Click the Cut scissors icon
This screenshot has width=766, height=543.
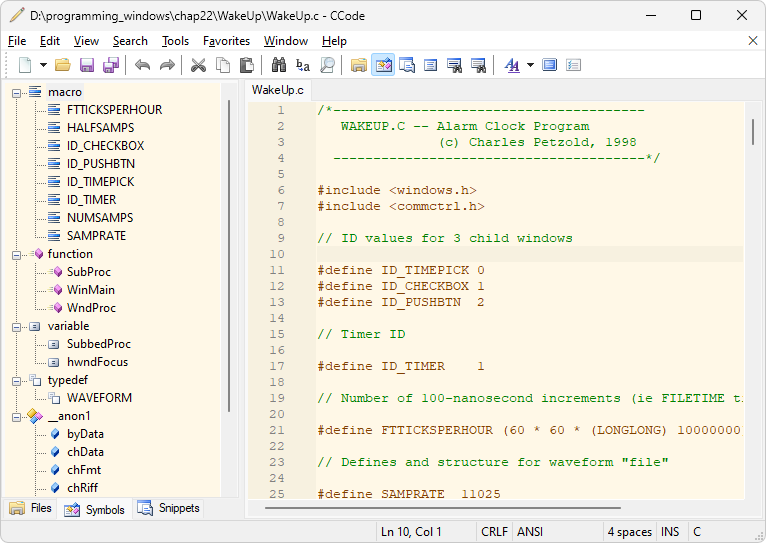coord(198,65)
